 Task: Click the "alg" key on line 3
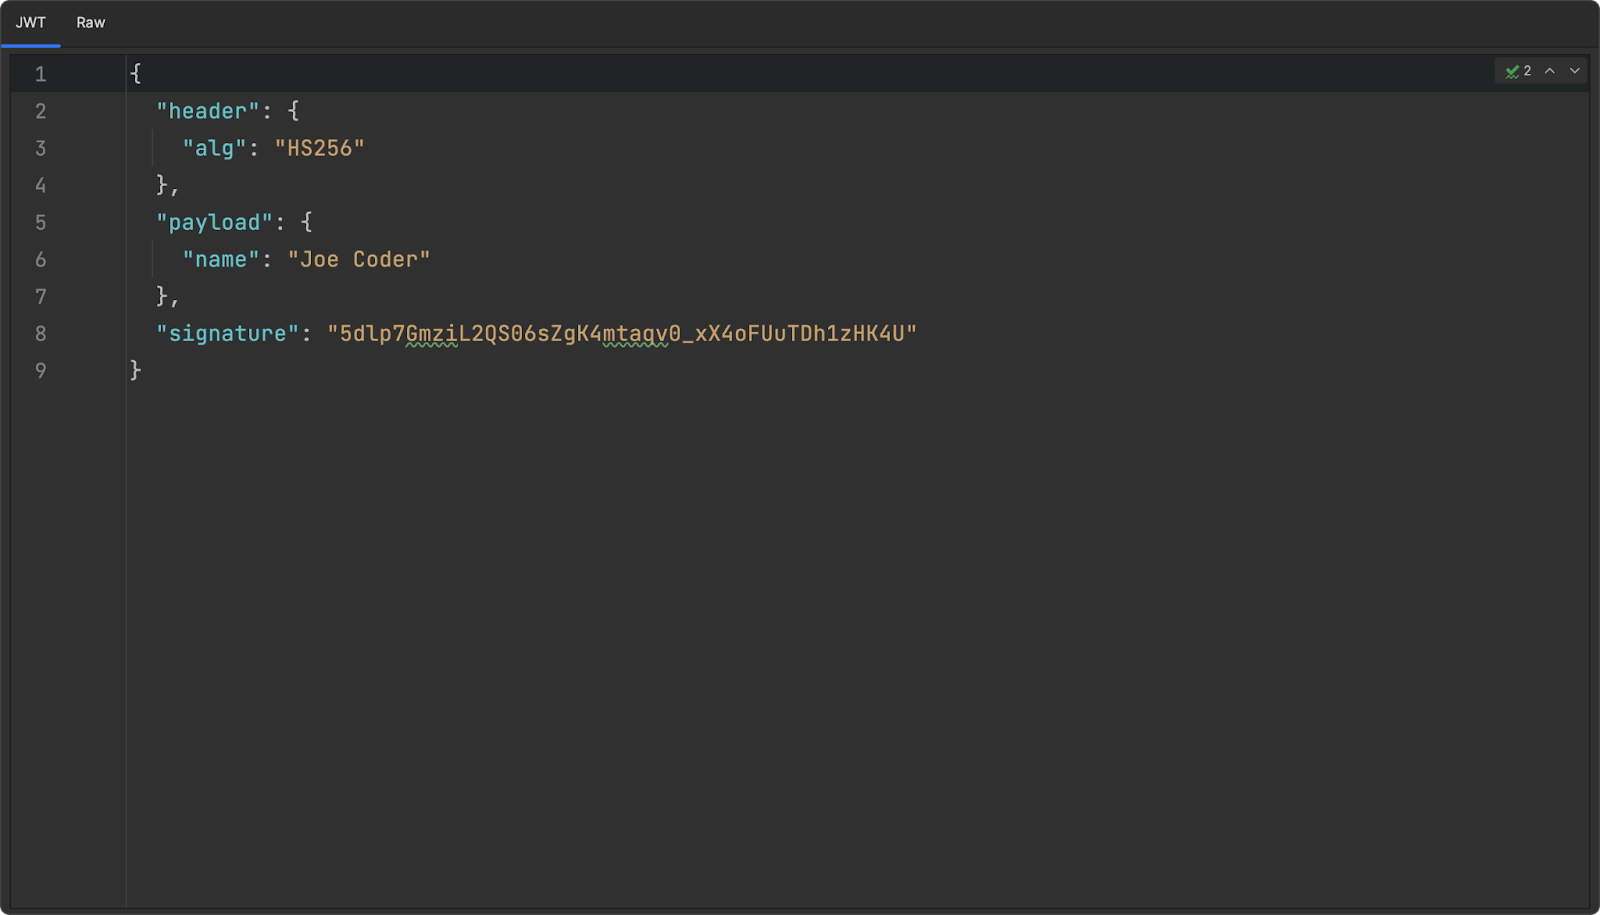point(214,148)
